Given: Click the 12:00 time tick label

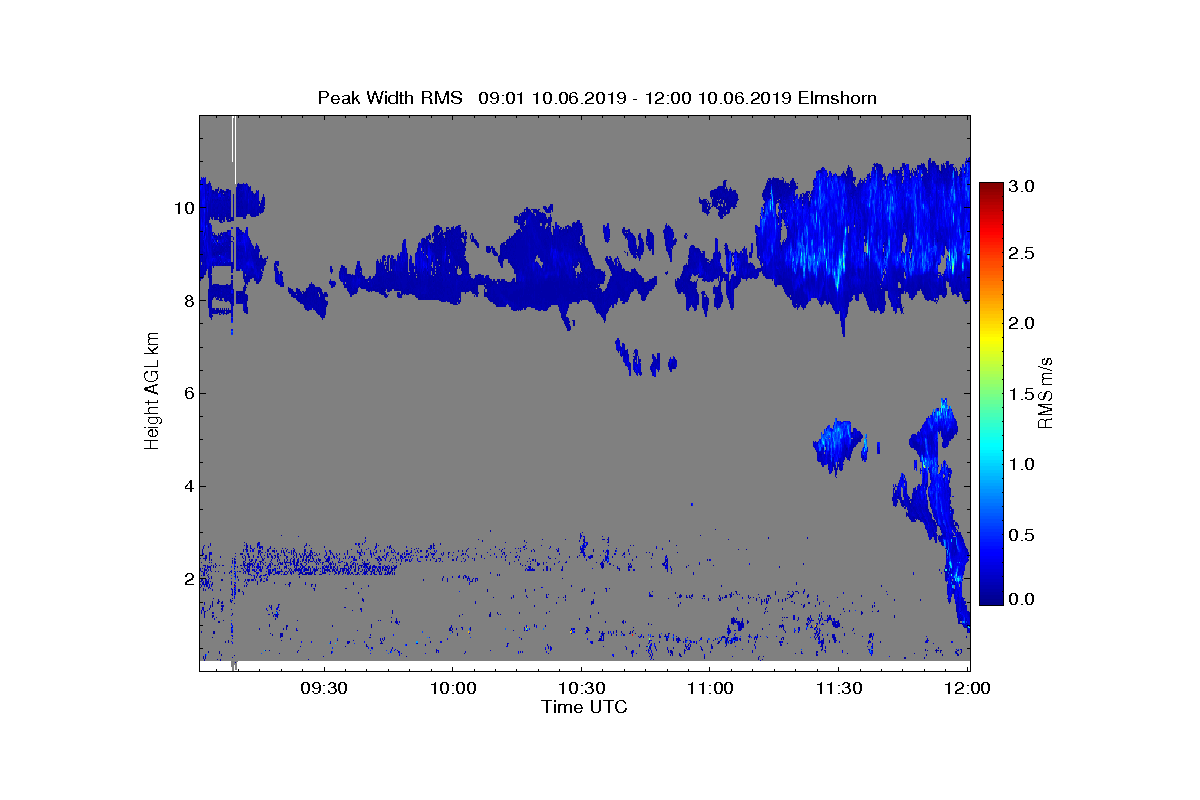Looking at the screenshot, I should tap(966, 689).
